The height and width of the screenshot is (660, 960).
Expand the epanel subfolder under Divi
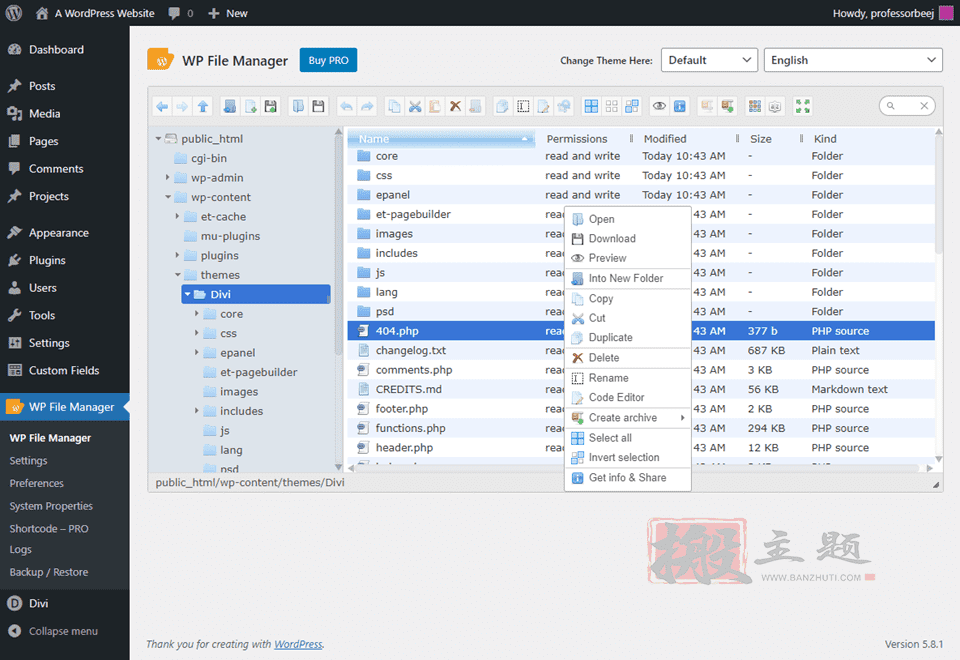point(197,353)
